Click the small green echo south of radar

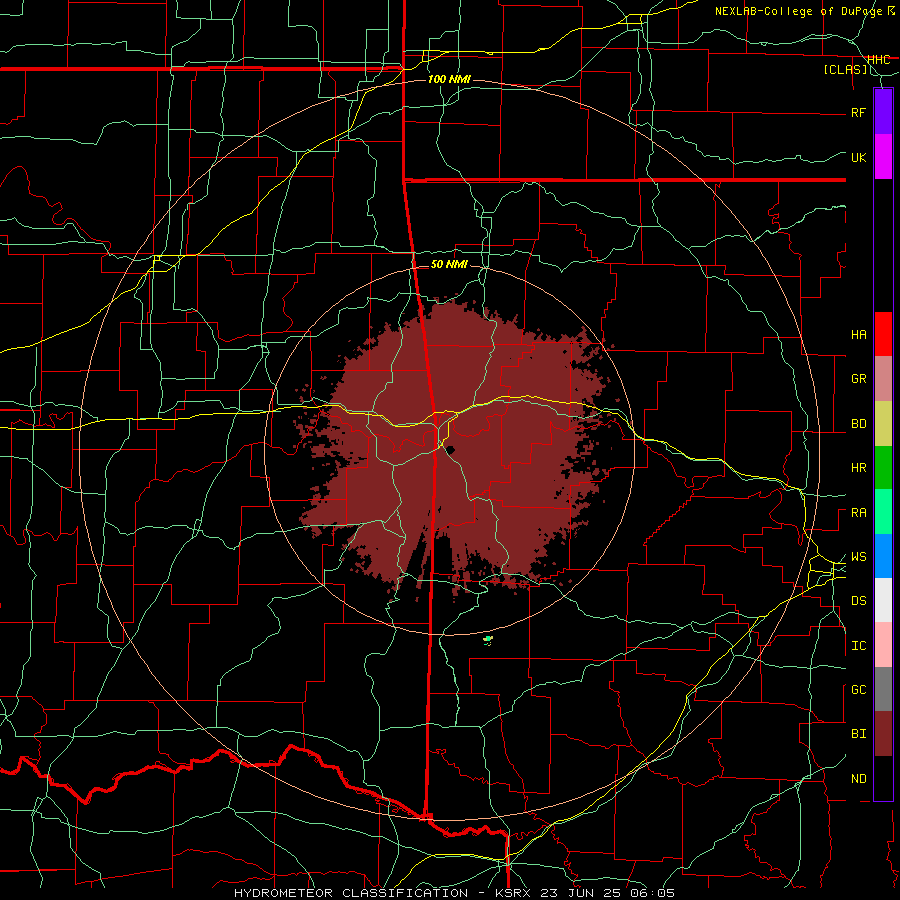(488, 639)
